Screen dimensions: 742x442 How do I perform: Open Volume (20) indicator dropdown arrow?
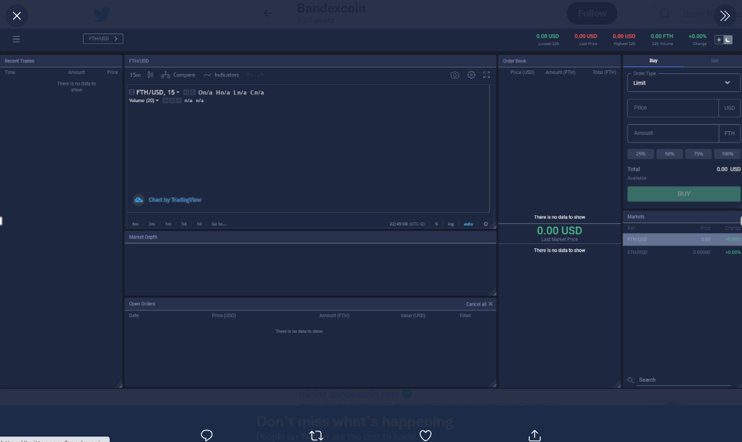[x=157, y=100]
